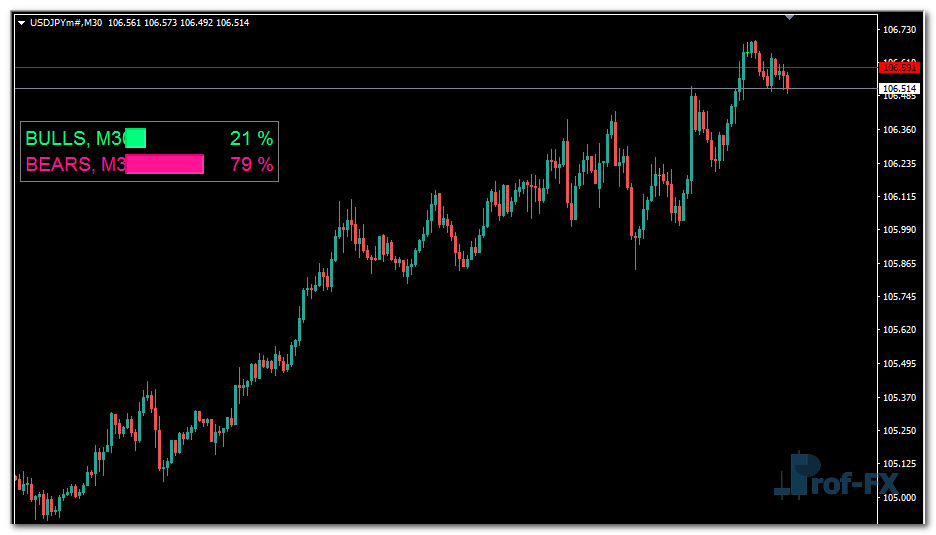Click the USDJPYm#,M30 chart title text
This screenshot has width=936, height=535.
pyautogui.click(x=66, y=22)
